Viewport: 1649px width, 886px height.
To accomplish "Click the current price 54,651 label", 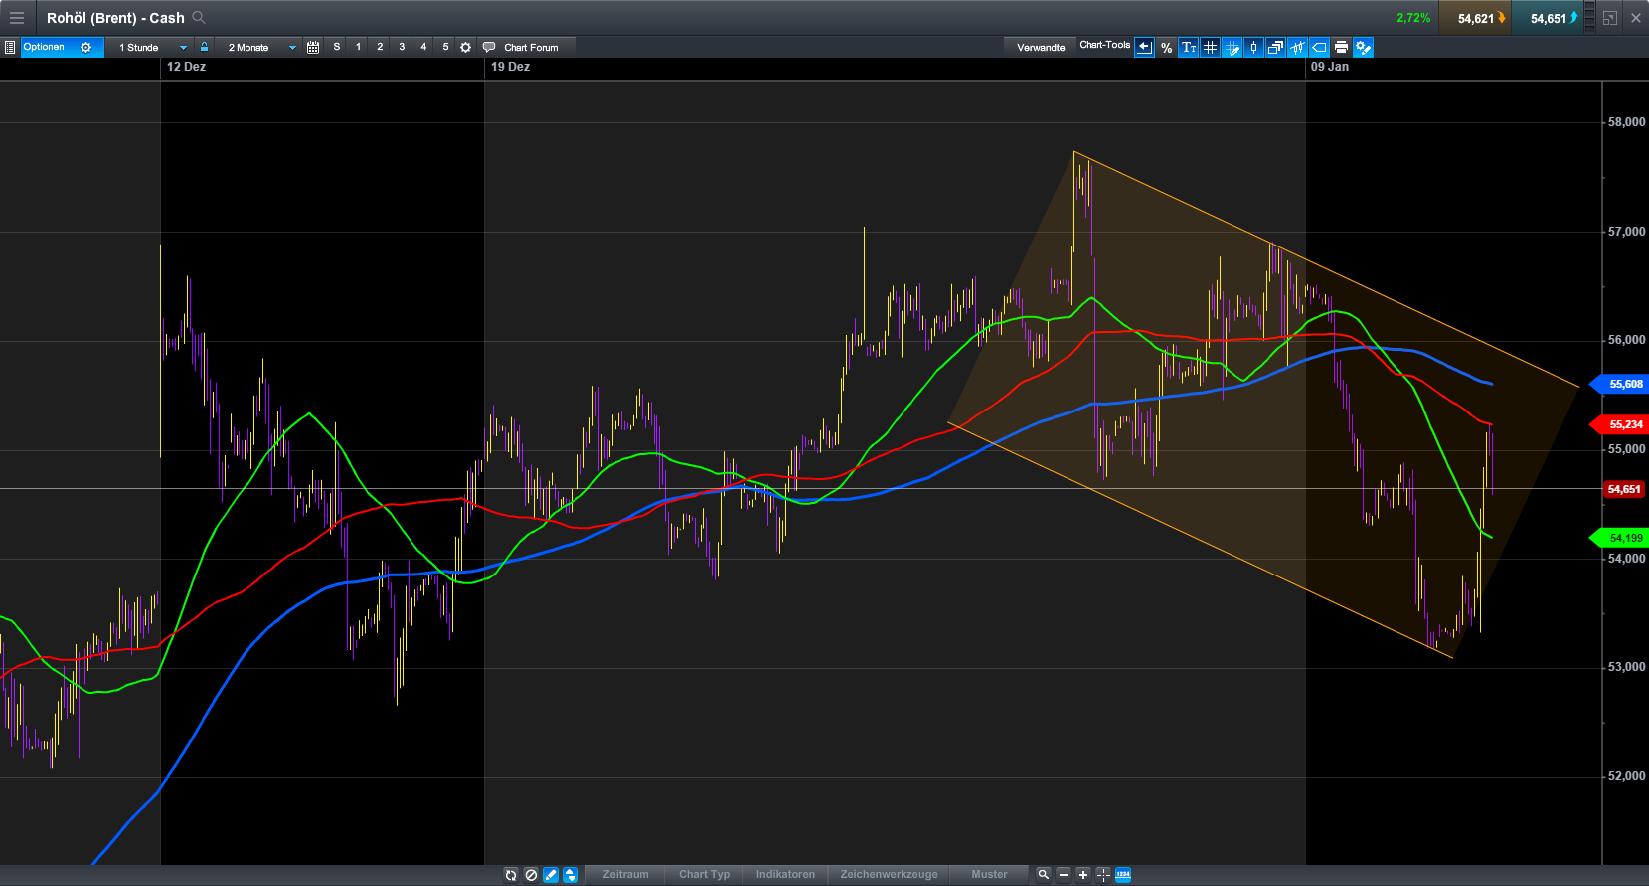I will pyautogui.click(x=1623, y=489).
